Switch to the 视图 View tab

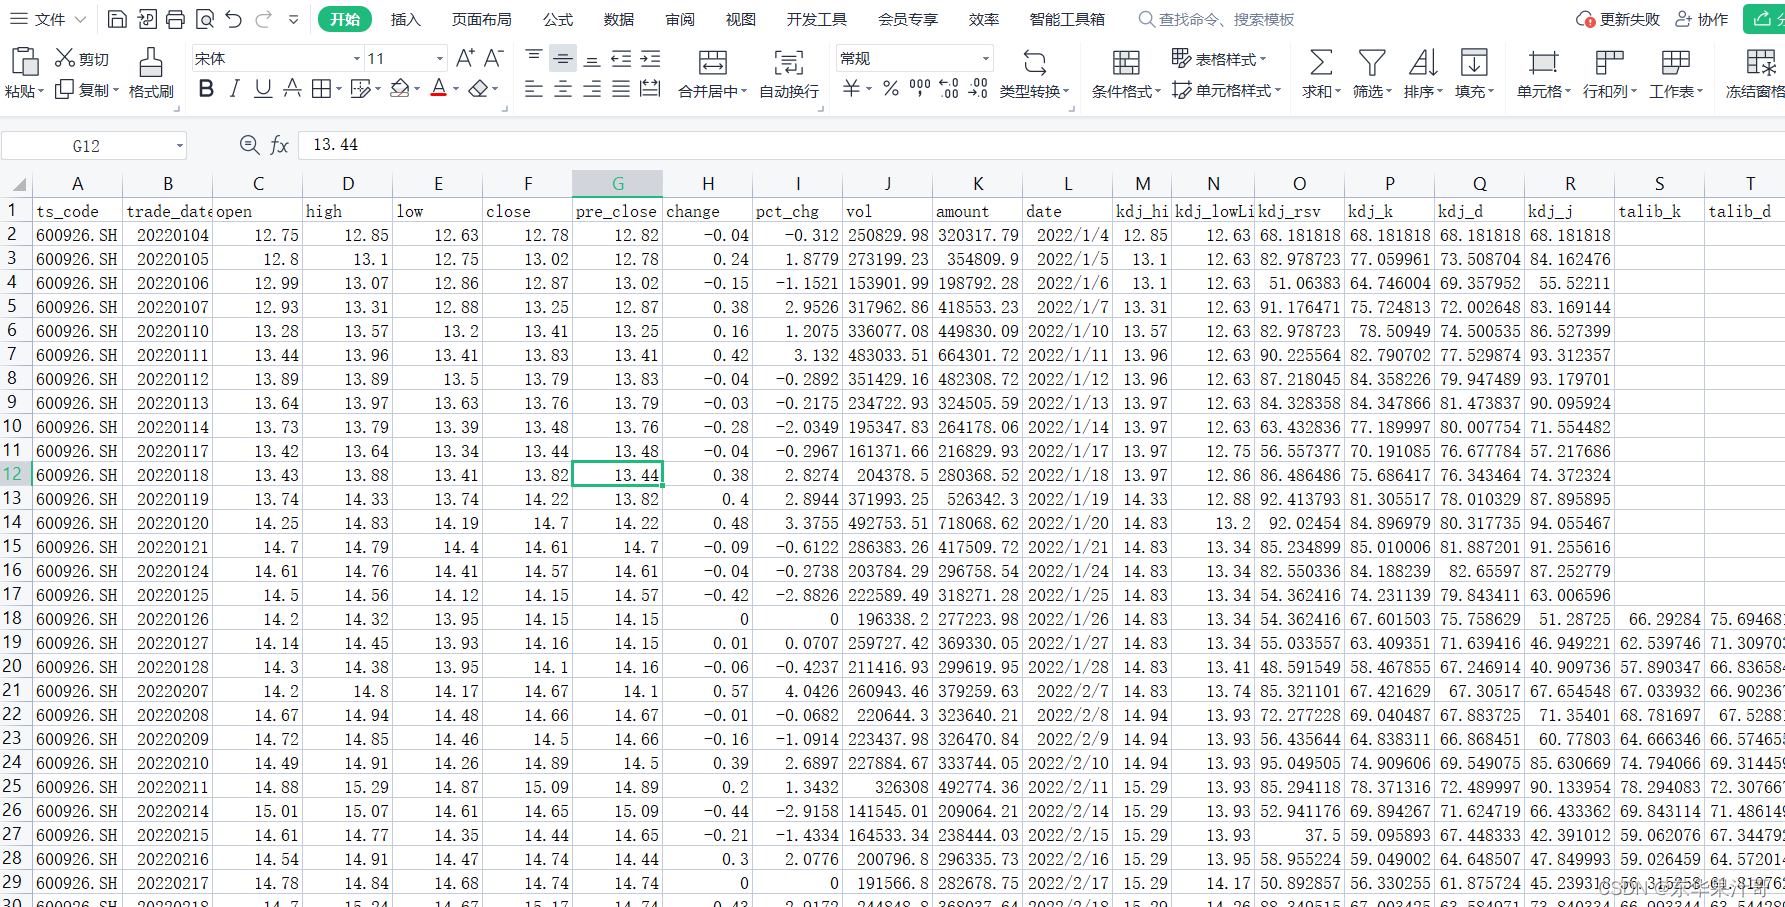[x=740, y=19]
